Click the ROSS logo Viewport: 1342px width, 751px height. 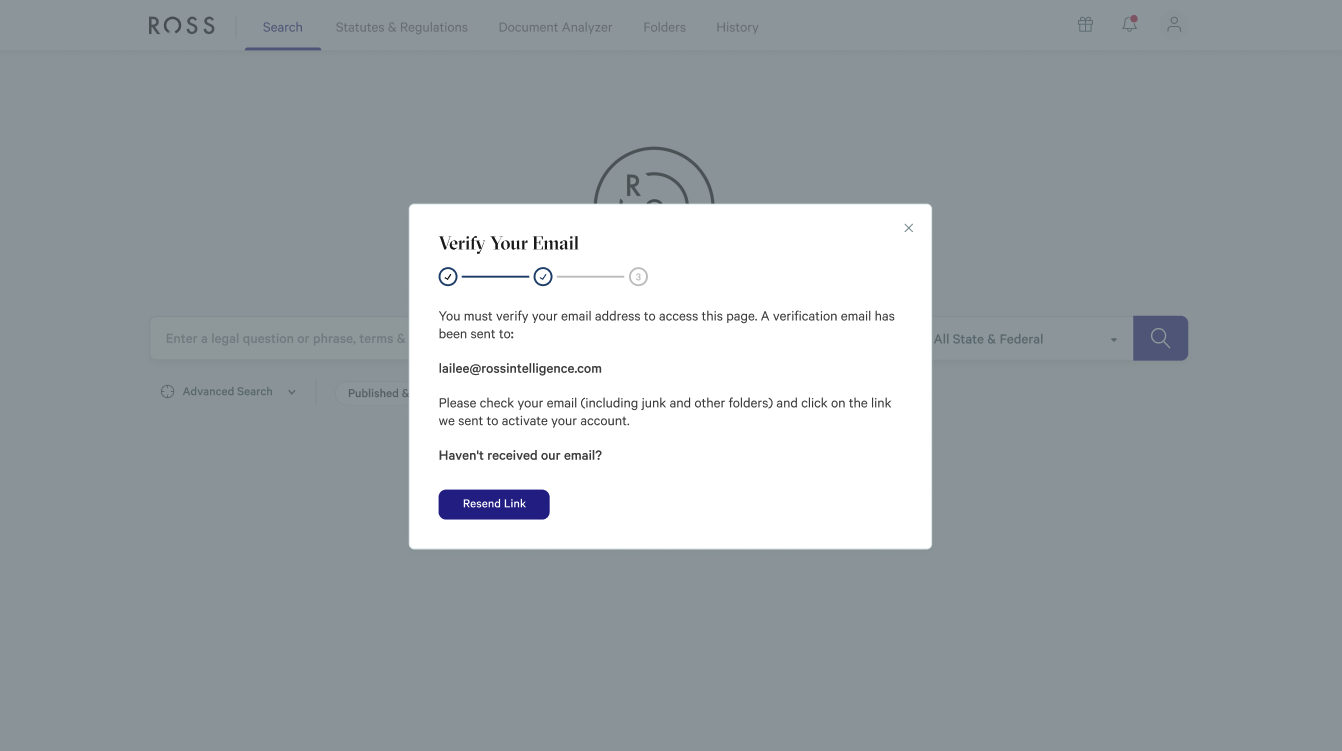[181, 26]
